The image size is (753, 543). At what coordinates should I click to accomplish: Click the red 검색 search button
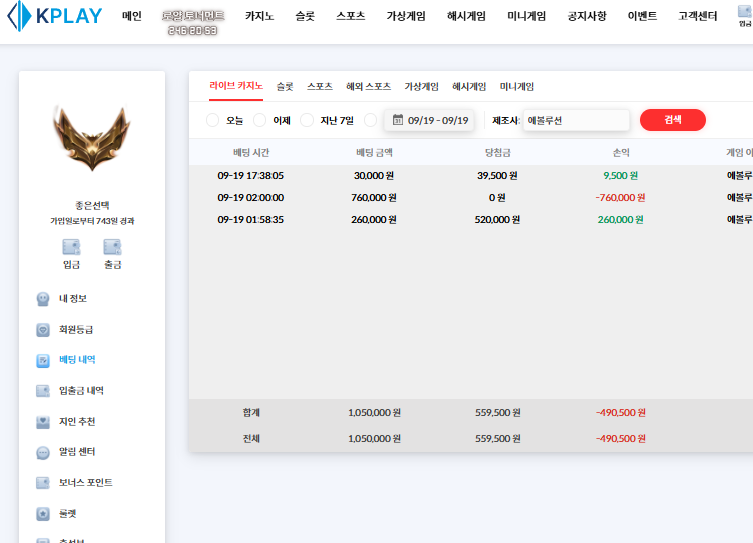click(x=673, y=120)
